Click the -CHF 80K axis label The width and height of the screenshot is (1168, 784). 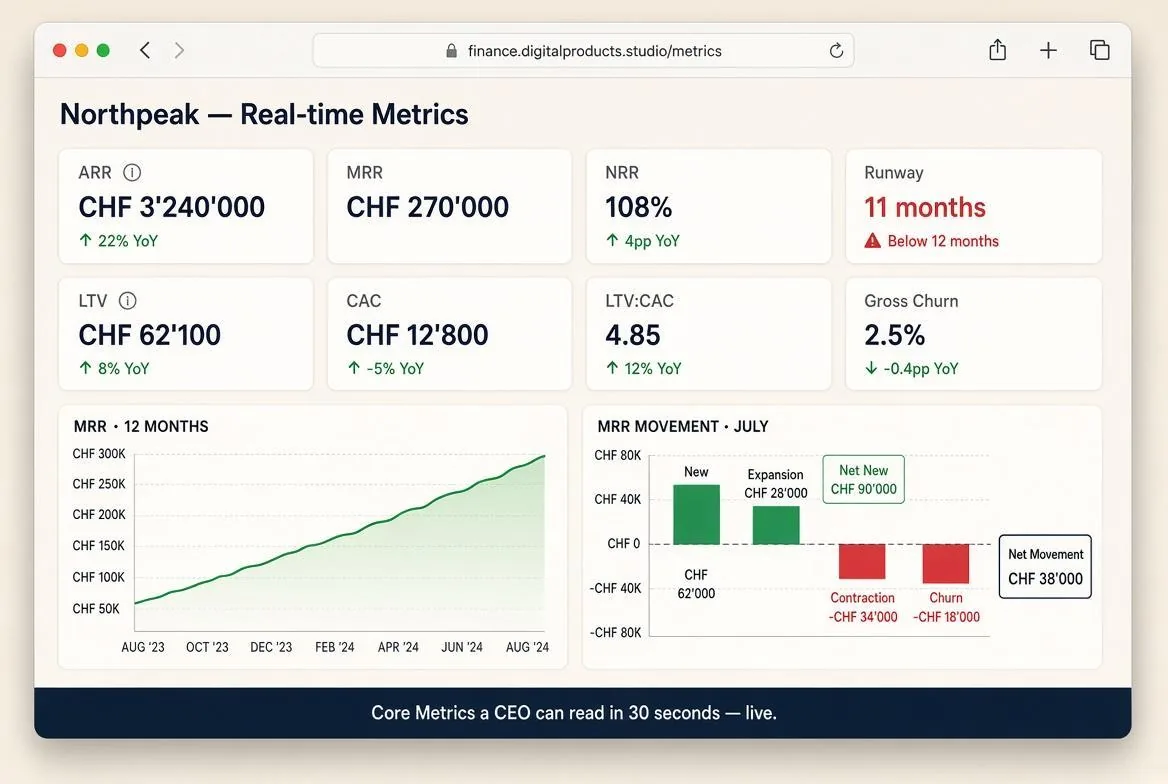(615, 633)
